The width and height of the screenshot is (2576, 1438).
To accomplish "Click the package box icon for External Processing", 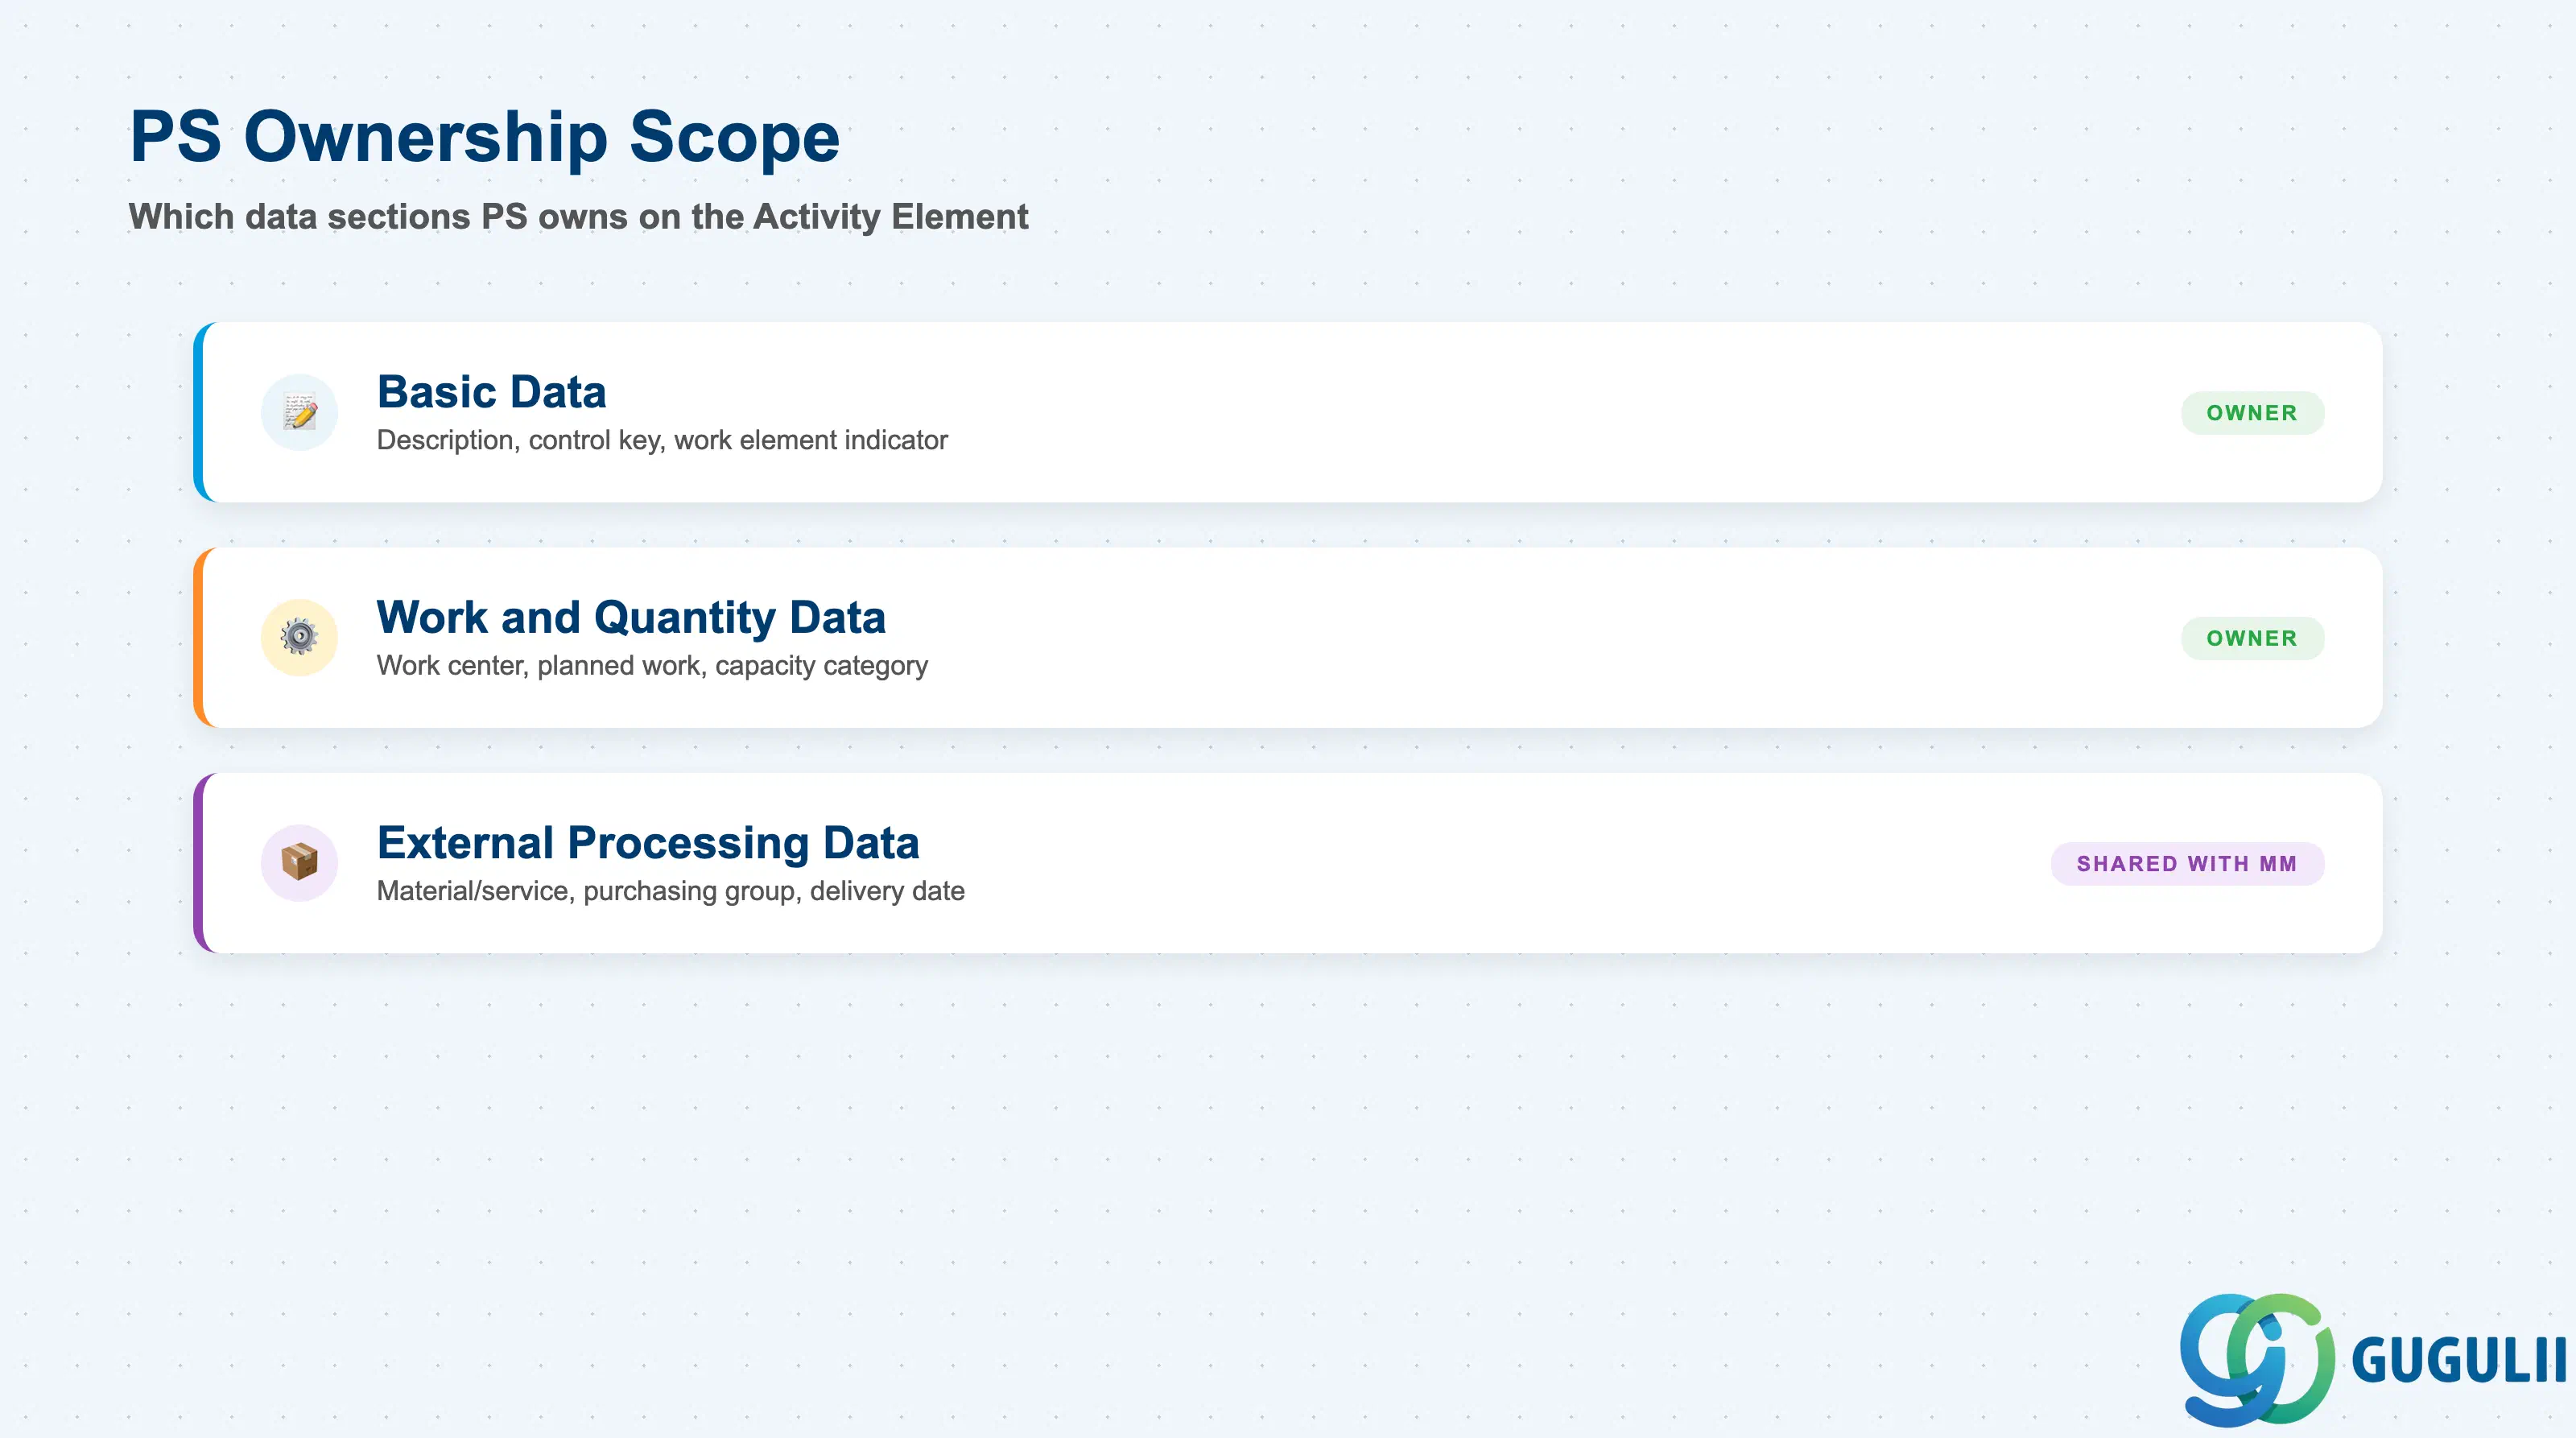I will (x=299, y=862).
